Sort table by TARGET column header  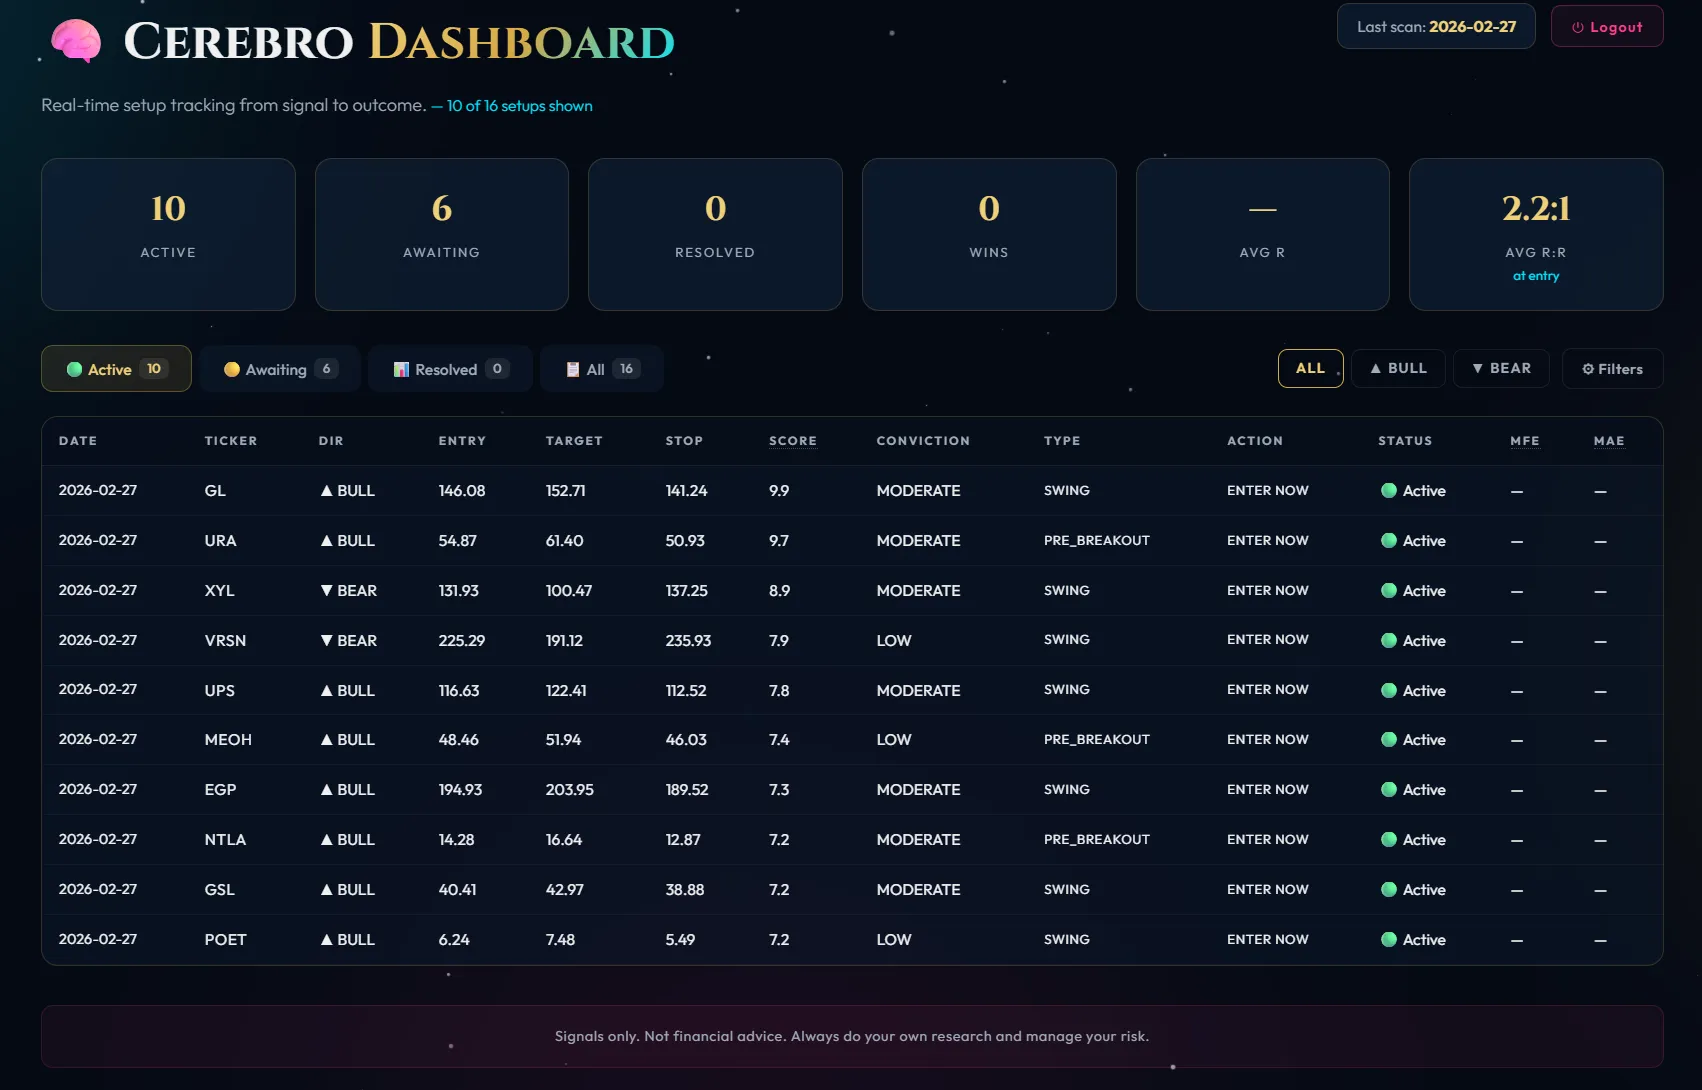574,441
